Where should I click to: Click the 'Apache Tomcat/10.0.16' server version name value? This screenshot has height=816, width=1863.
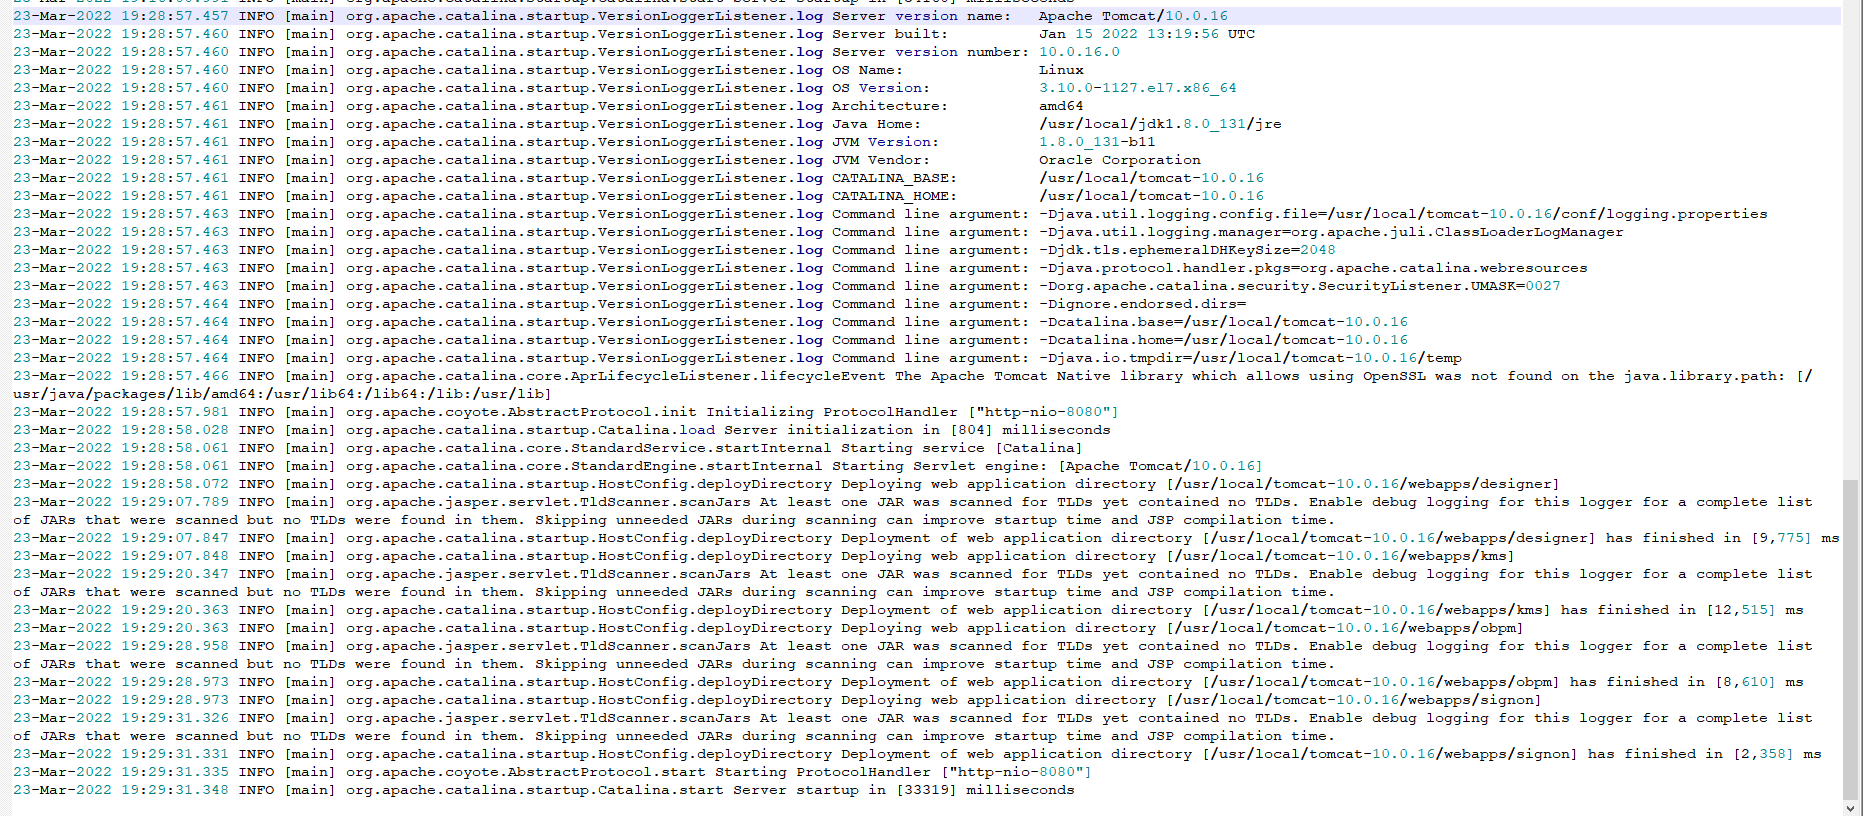click(x=1133, y=16)
